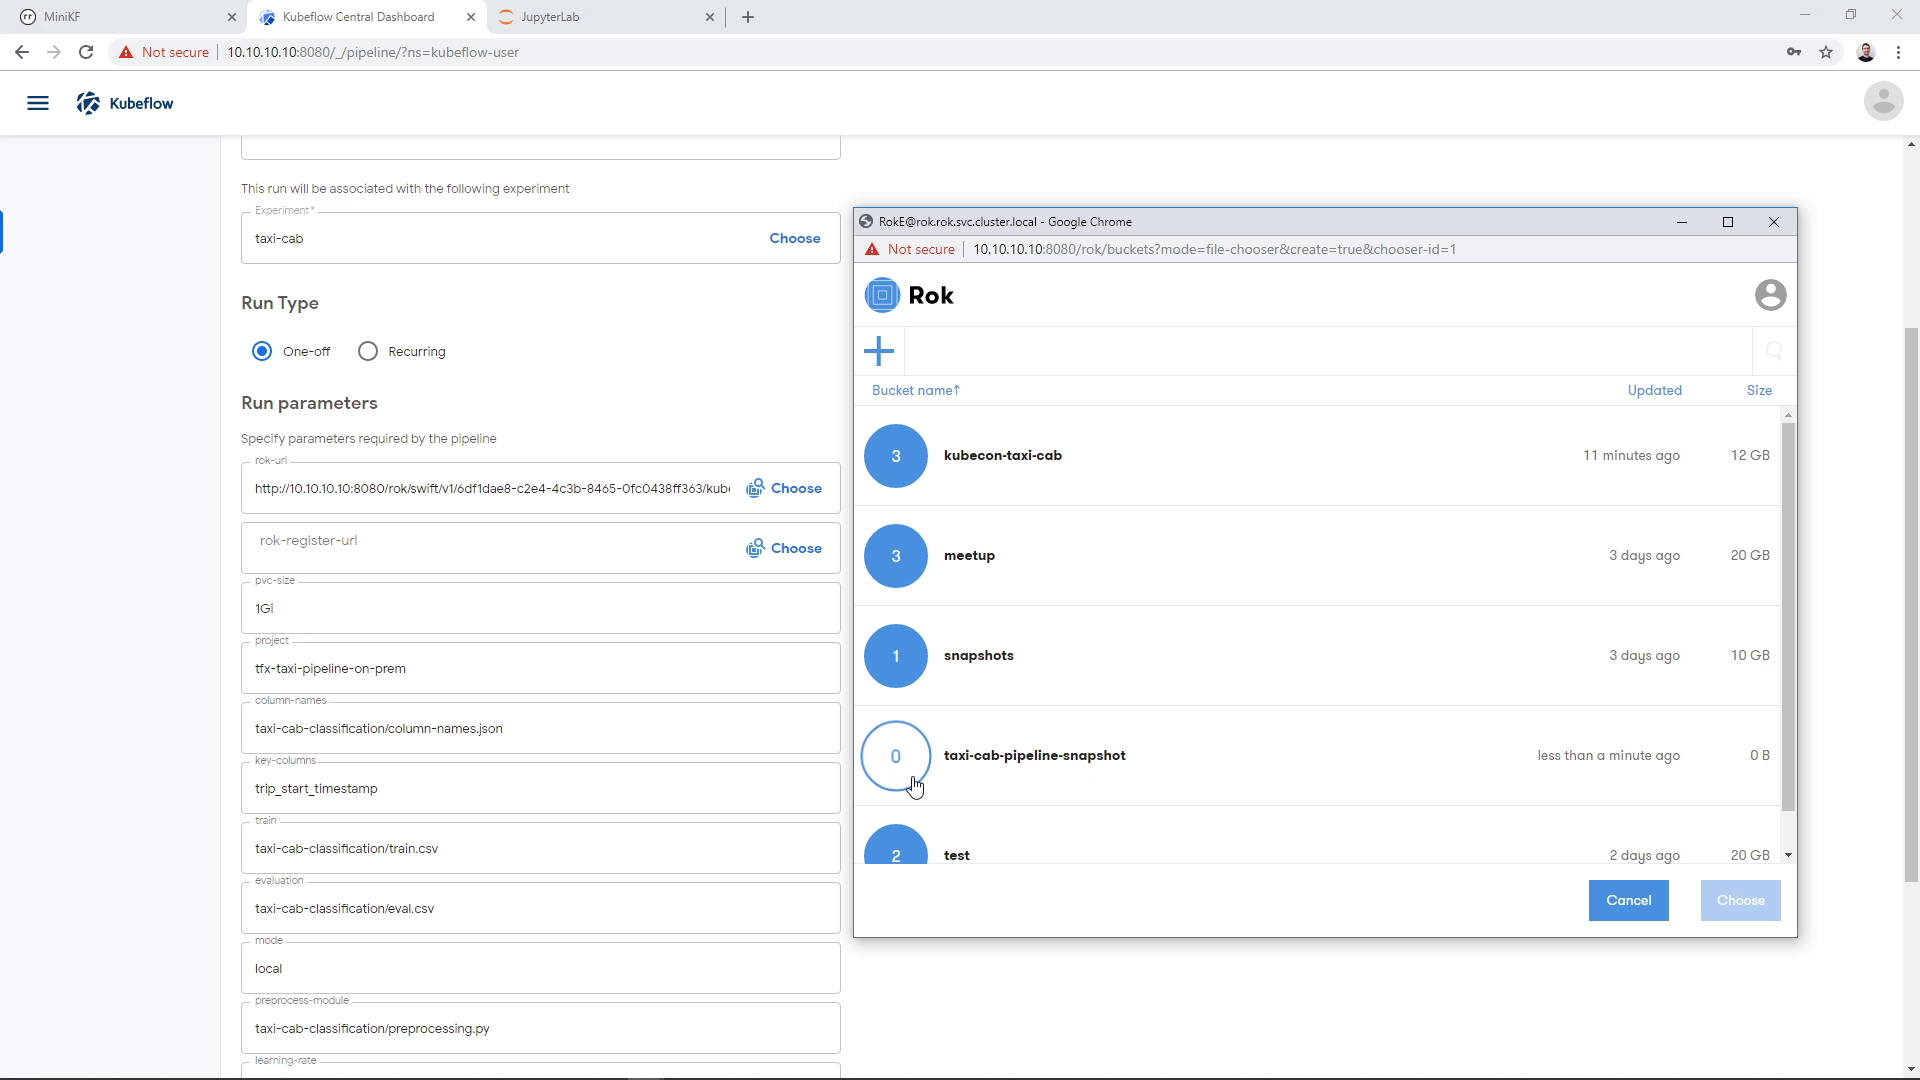Edit the pvc-size field
The height and width of the screenshot is (1080, 1920).
click(540, 608)
